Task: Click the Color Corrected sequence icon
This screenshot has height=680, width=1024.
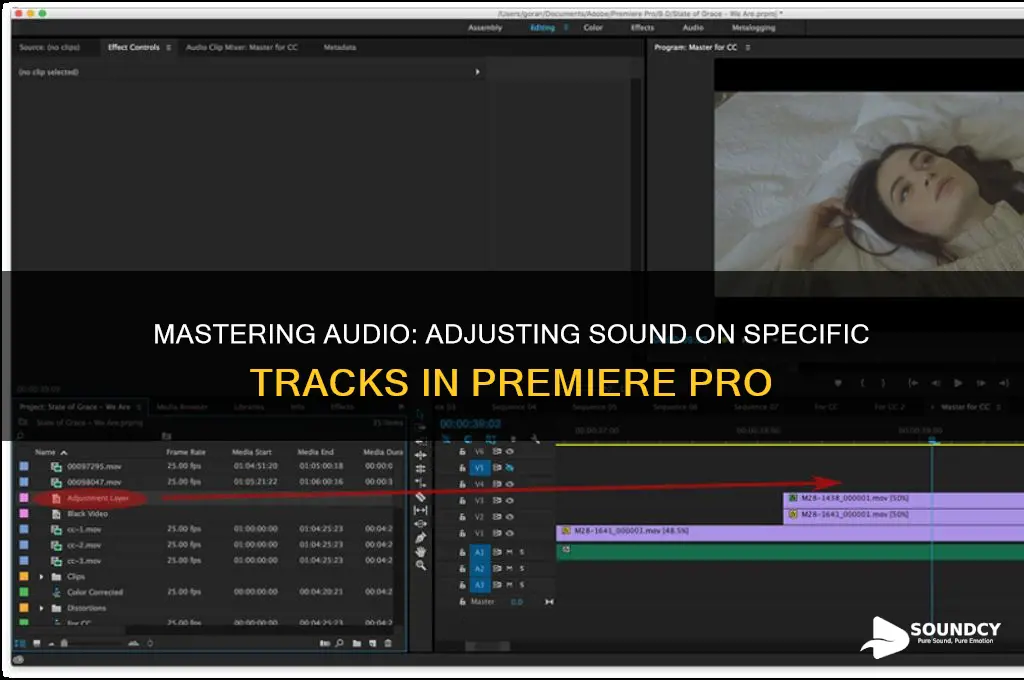Action: point(56,592)
